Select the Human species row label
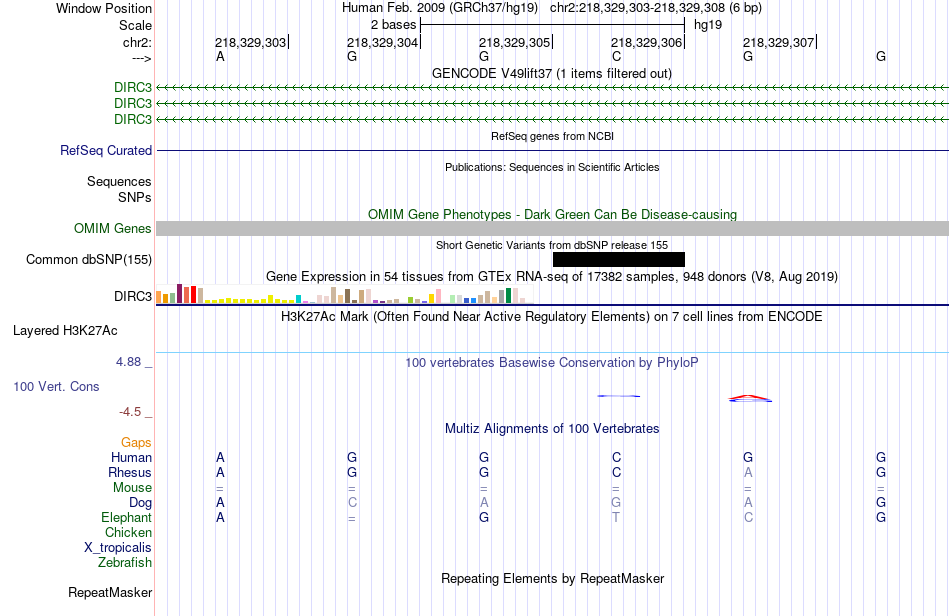This screenshot has height=616, width=950. (131, 457)
